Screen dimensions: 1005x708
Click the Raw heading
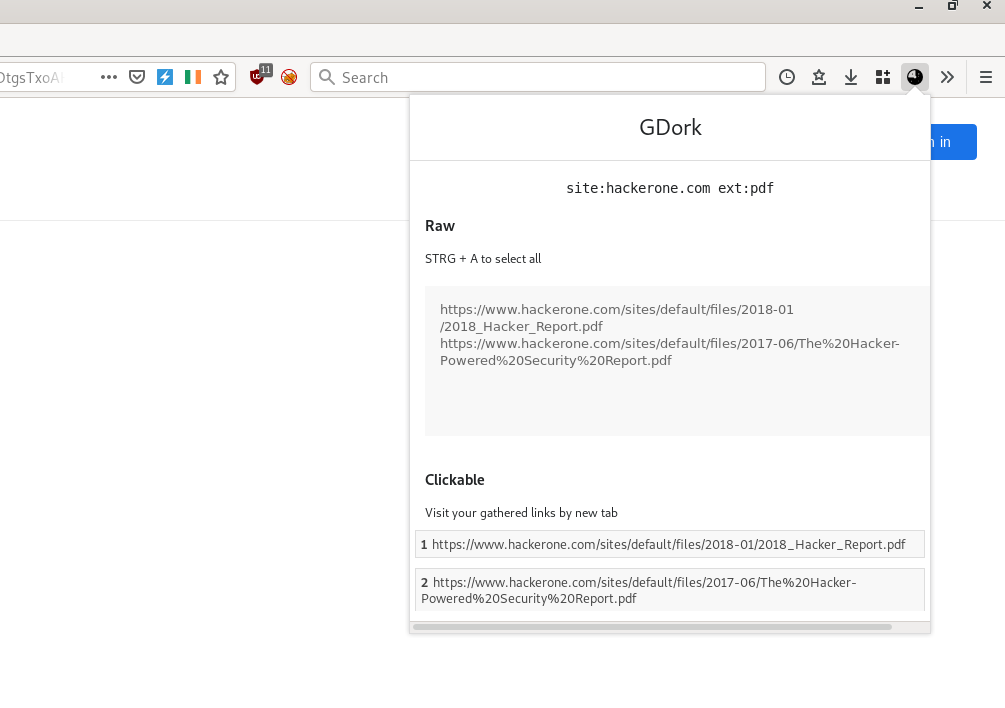coord(440,226)
